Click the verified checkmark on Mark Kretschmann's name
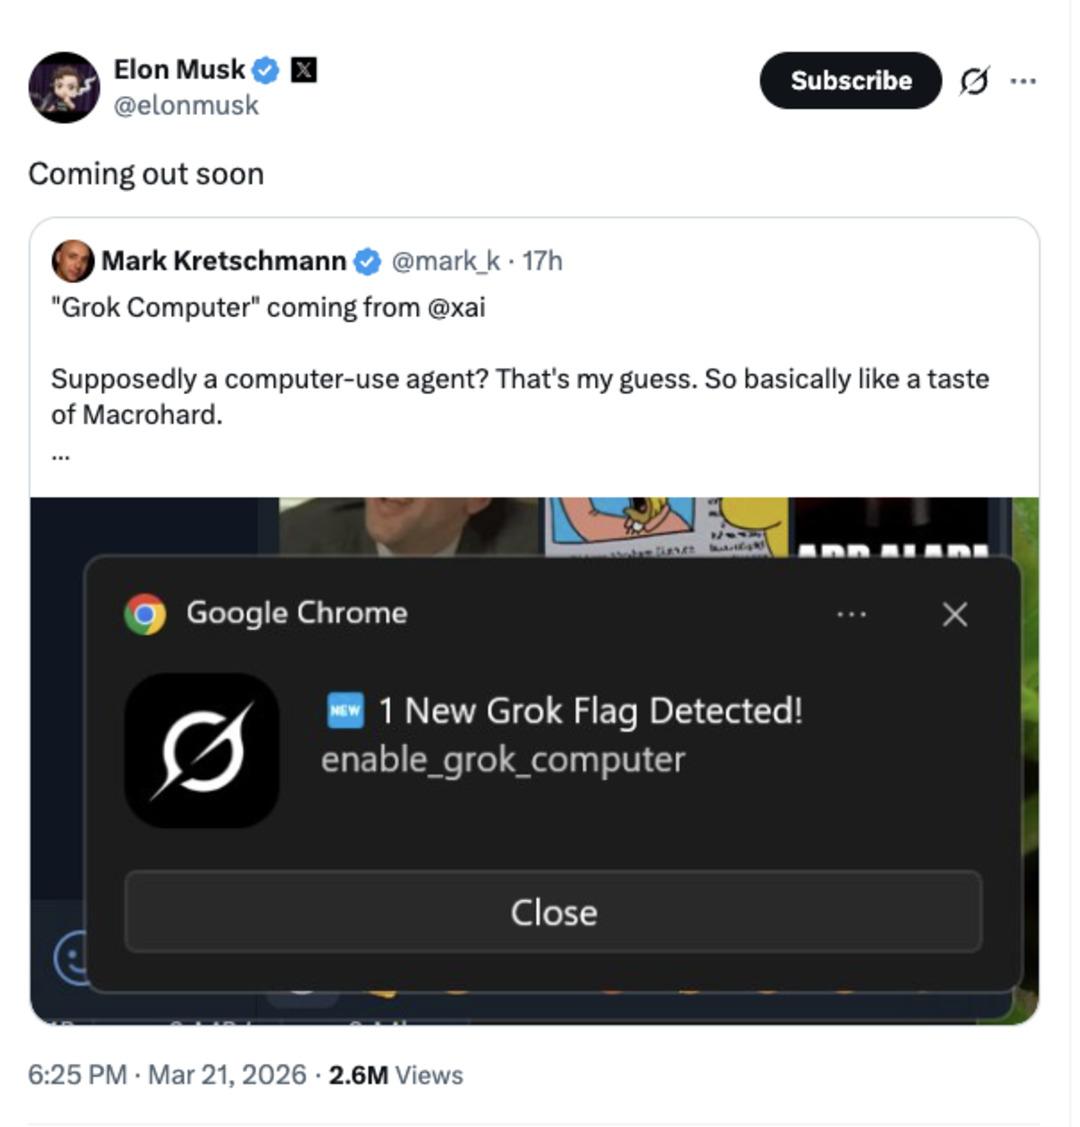1080x1127 pixels. [x=368, y=259]
